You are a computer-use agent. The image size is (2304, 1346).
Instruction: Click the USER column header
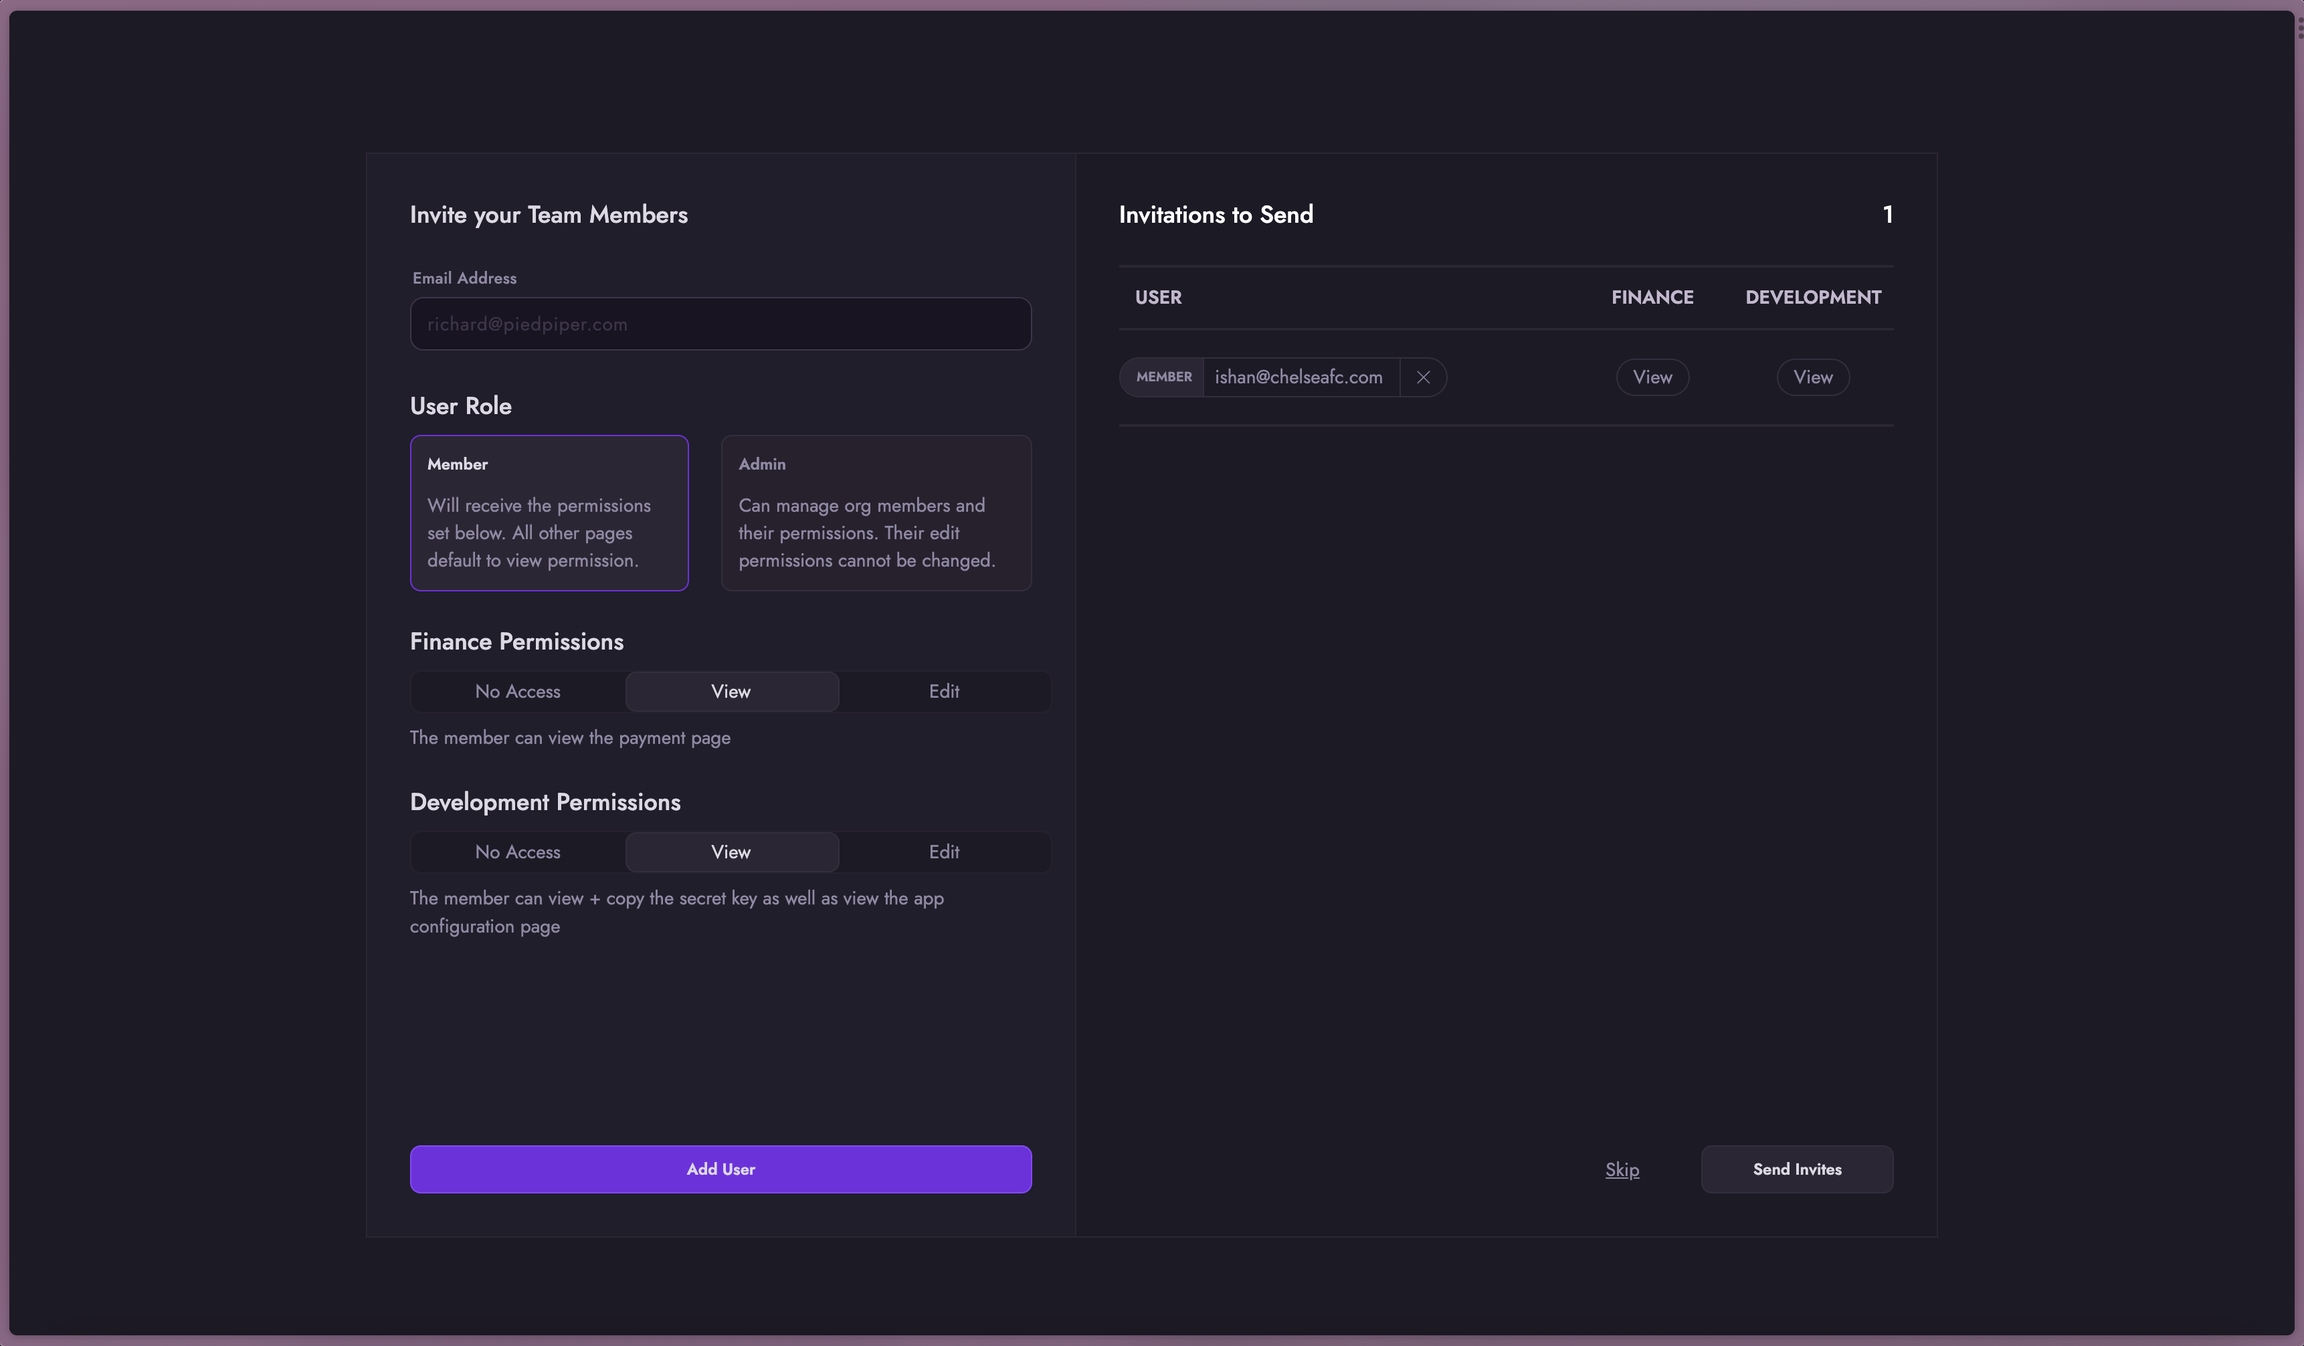point(1158,298)
